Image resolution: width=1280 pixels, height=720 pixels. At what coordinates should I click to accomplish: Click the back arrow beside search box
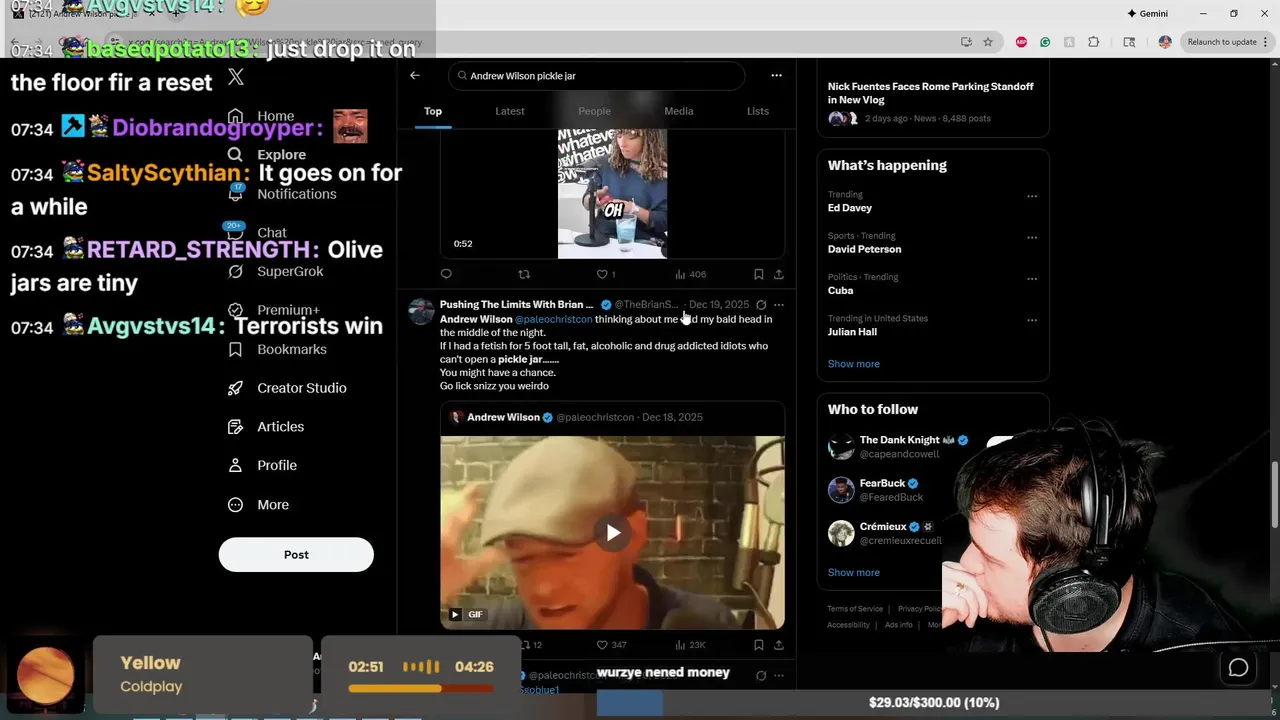pyautogui.click(x=415, y=75)
